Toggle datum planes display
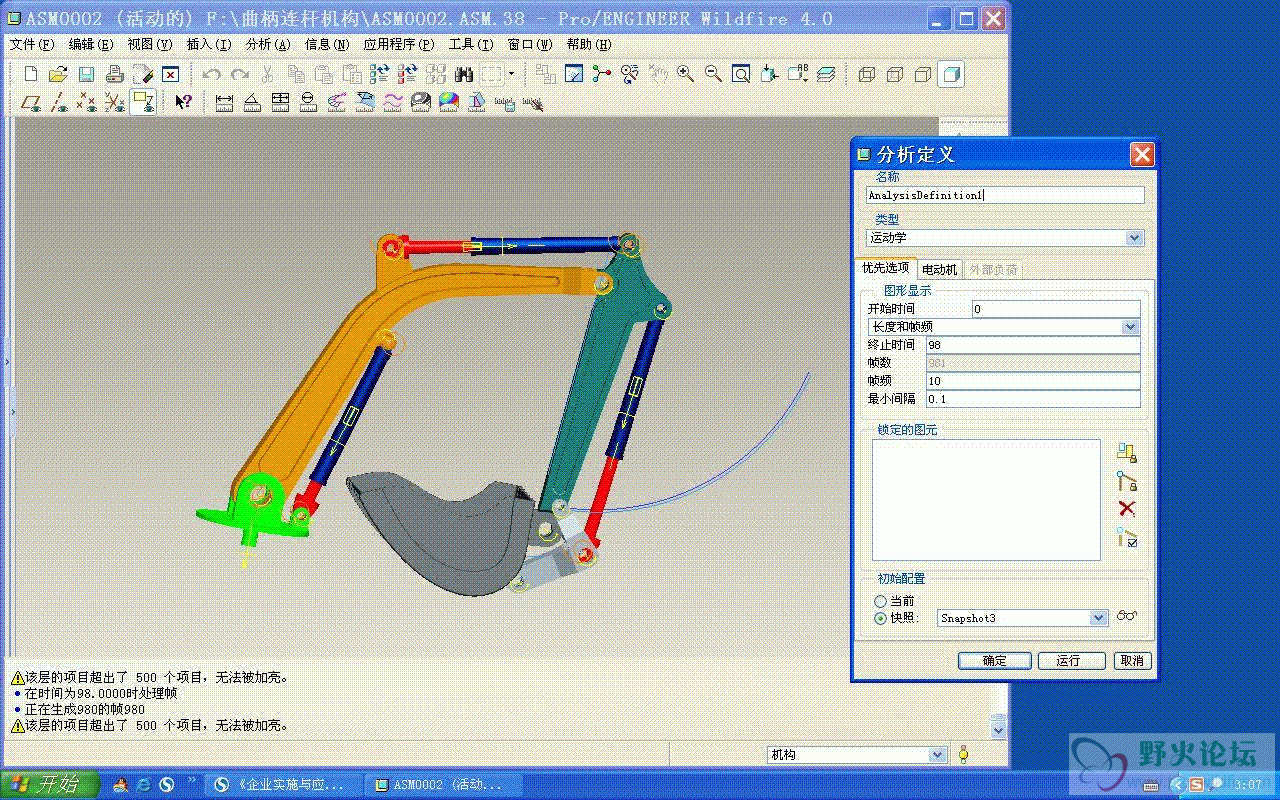 point(31,102)
